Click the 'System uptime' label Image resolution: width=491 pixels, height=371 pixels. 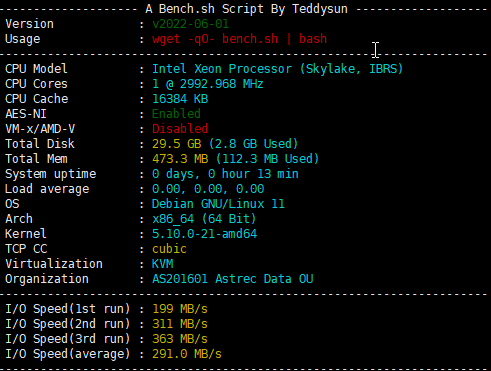click(x=50, y=174)
